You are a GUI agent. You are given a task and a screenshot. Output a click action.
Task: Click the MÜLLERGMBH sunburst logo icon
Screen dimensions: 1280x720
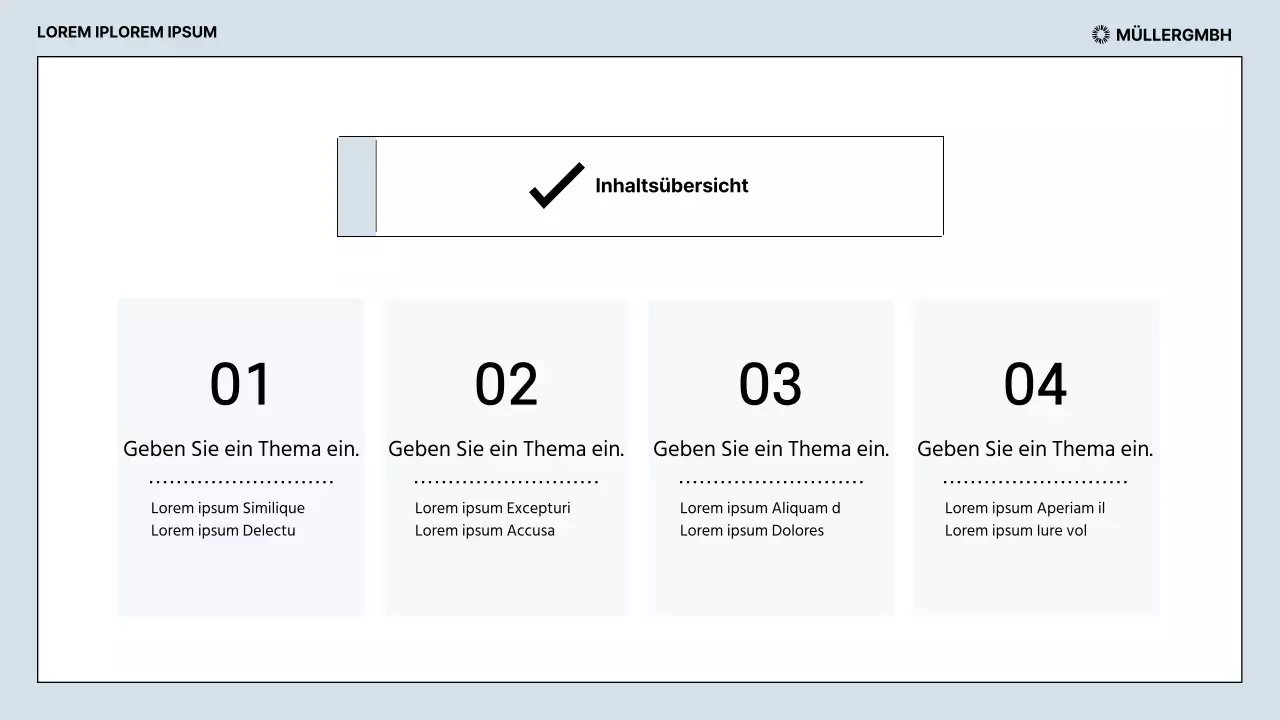click(1101, 35)
